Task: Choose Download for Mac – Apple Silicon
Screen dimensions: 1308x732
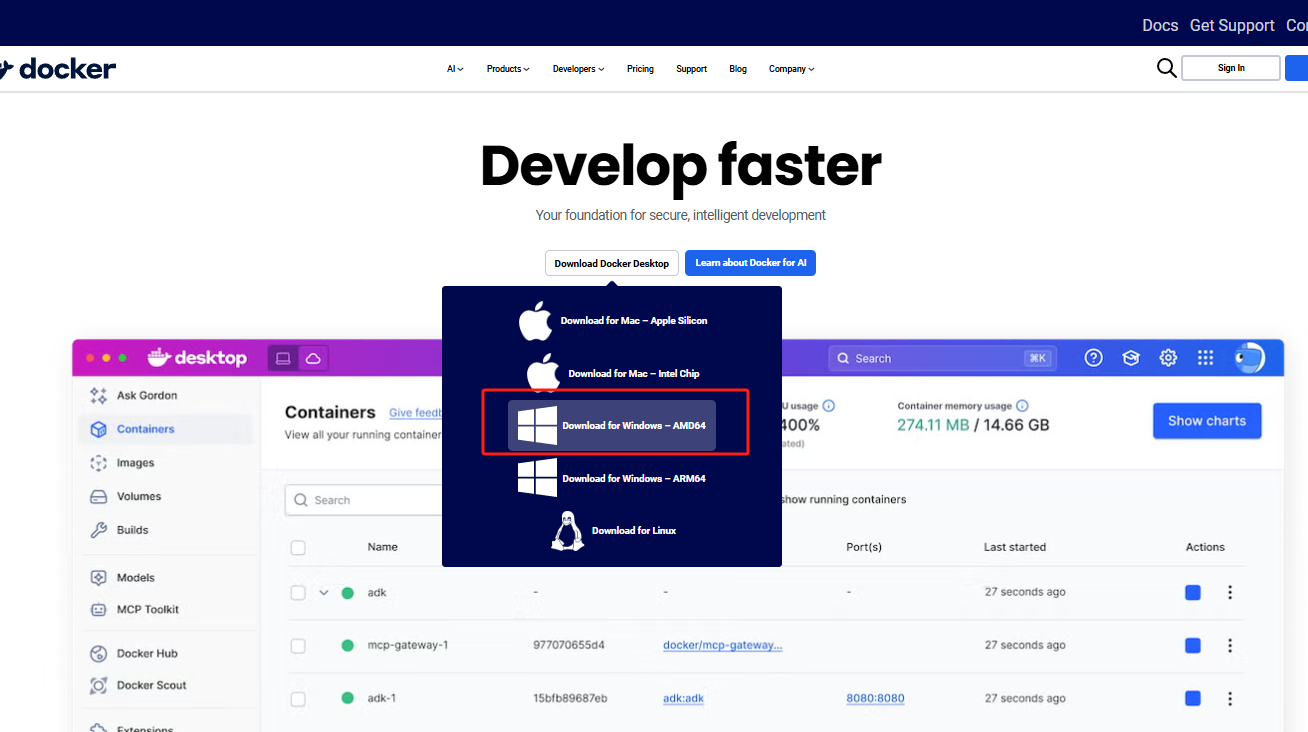Action: (x=612, y=321)
